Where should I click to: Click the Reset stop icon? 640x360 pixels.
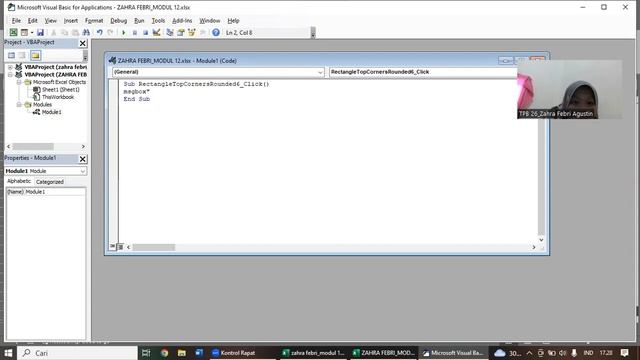145,32
